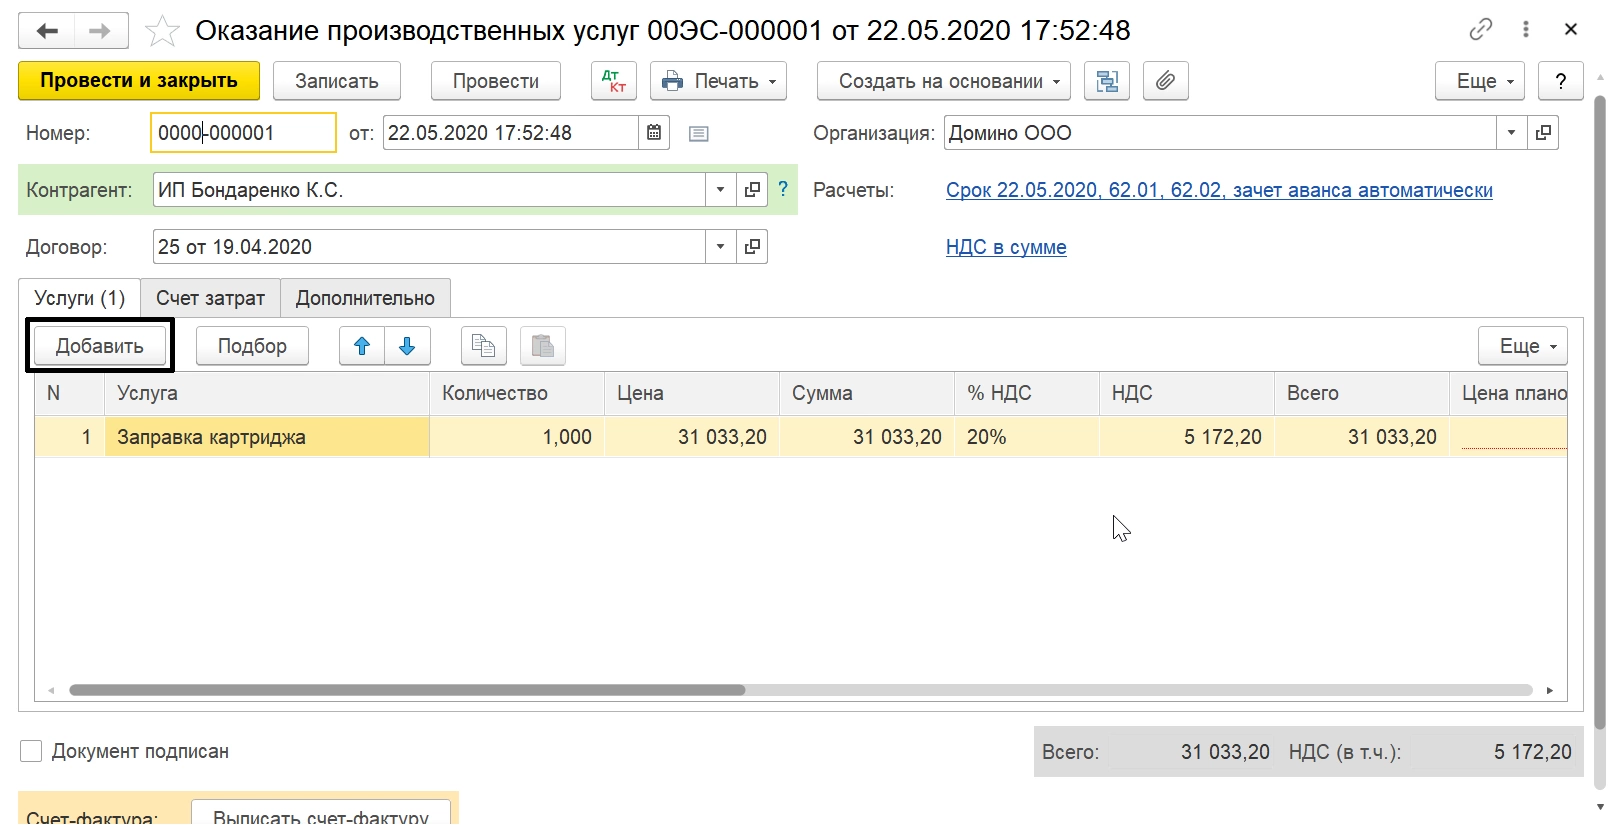The height and width of the screenshot is (835, 1610).
Task: Click the Контрагент field ИП Бондаренко К.С.
Action: 429,190
